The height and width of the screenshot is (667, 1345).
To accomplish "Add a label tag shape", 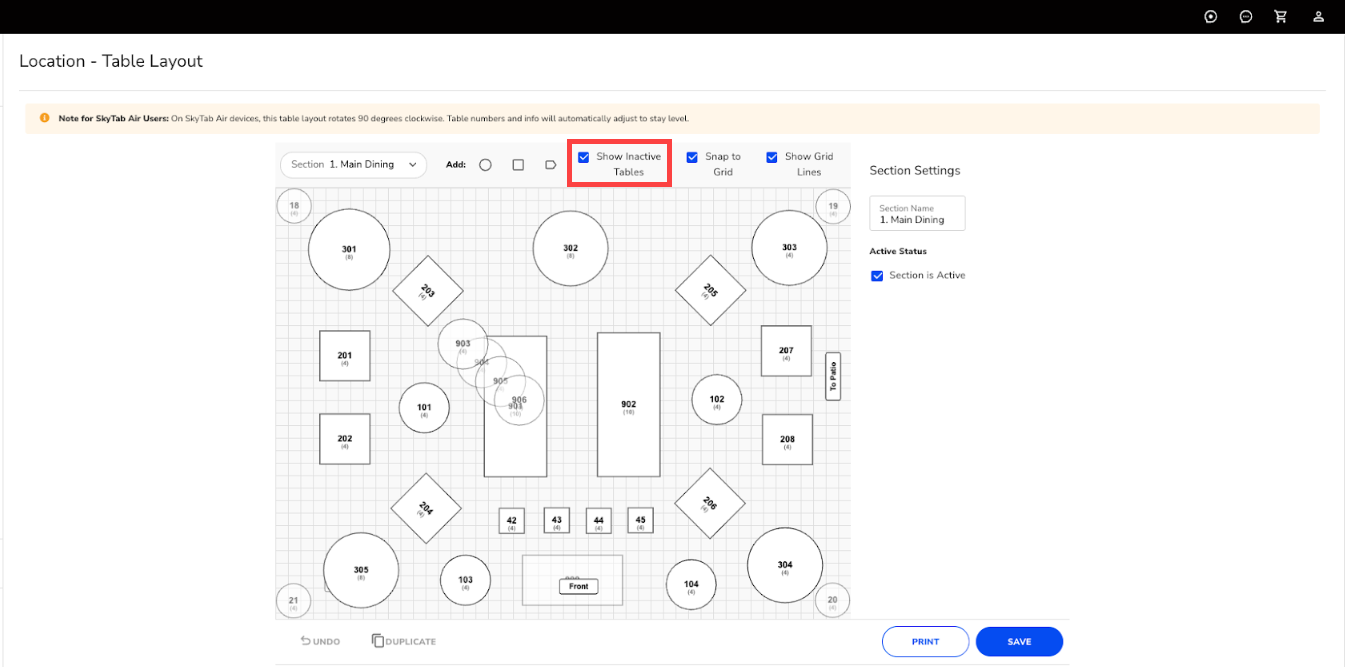I will (x=550, y=165).
